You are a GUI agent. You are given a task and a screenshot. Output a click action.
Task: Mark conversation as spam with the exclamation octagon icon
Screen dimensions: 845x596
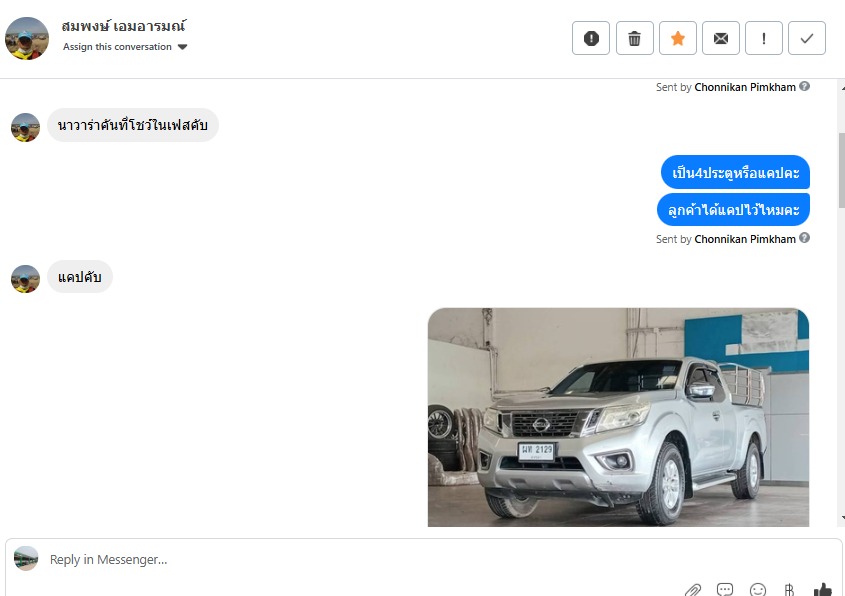tap(591, 38)
